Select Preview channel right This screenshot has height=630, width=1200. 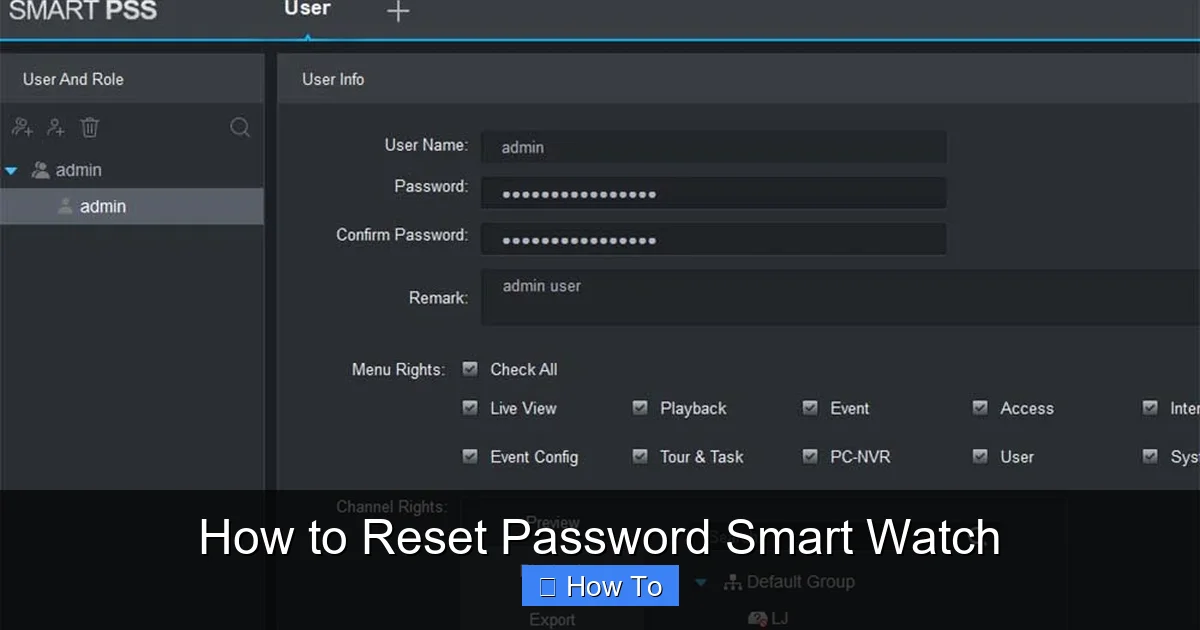(553, 522)
